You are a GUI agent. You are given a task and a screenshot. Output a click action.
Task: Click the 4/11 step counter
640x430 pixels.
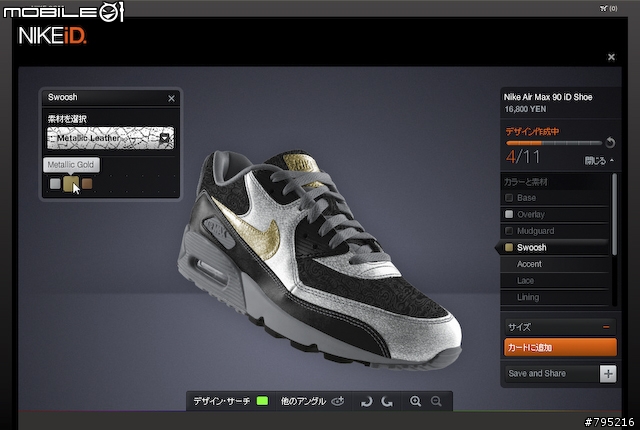click(523, 157)
